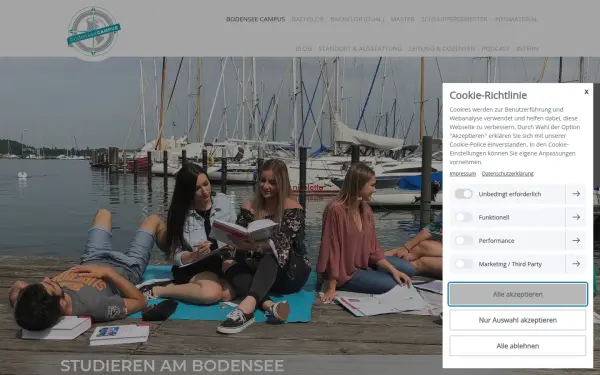Click the 'Marketing / Third Party' label text

(x=510, y=264)
